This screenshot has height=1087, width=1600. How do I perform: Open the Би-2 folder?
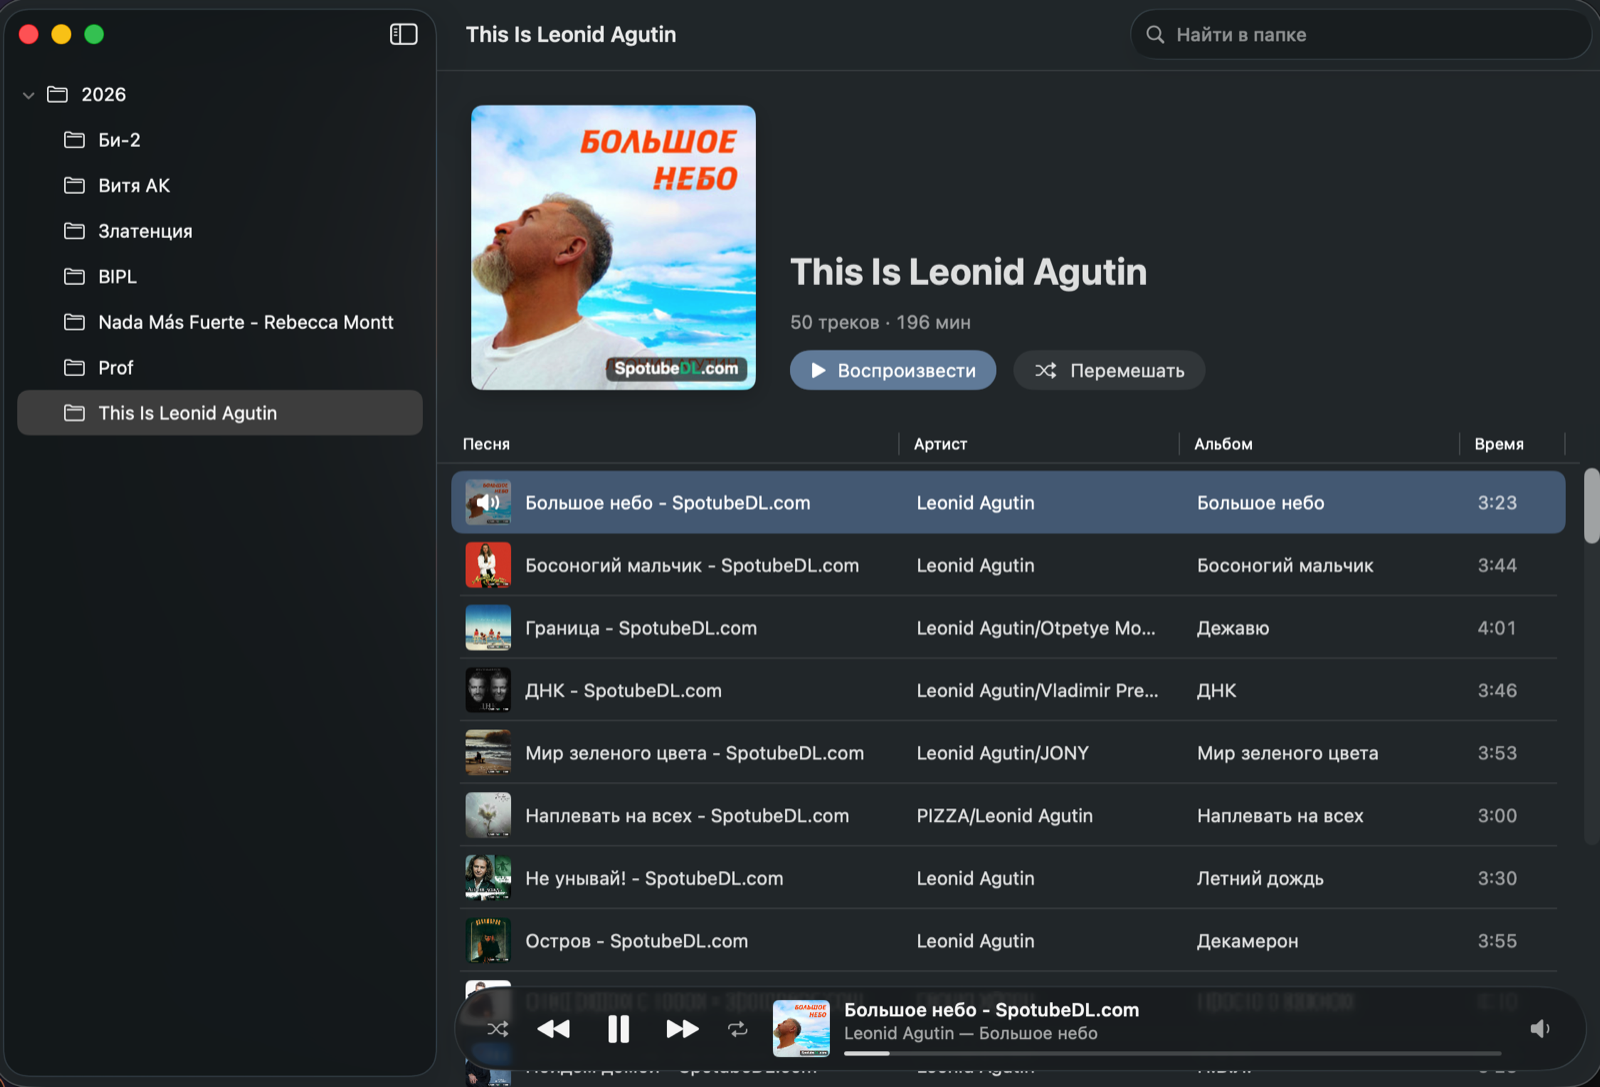(x=220, y=140)
